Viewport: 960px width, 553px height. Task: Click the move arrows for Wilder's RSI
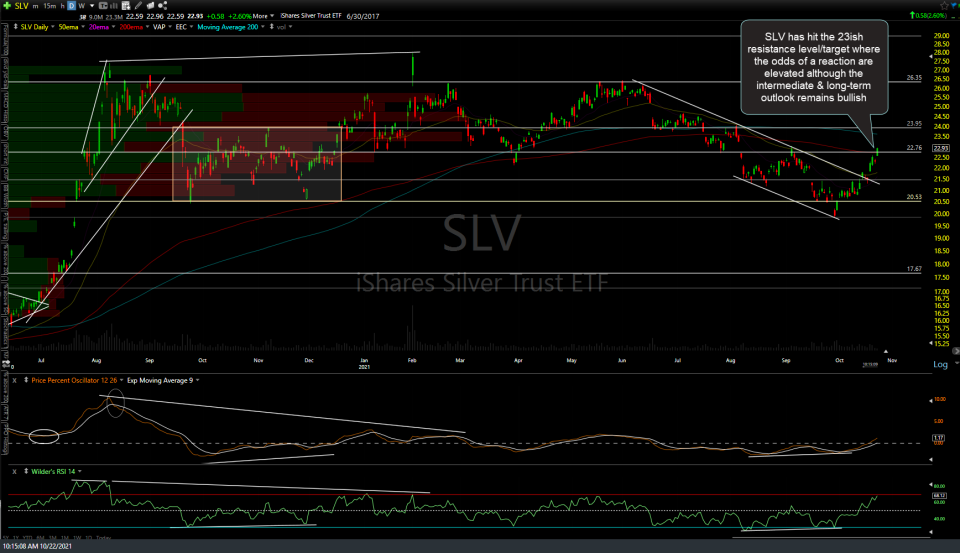(26, 472)
